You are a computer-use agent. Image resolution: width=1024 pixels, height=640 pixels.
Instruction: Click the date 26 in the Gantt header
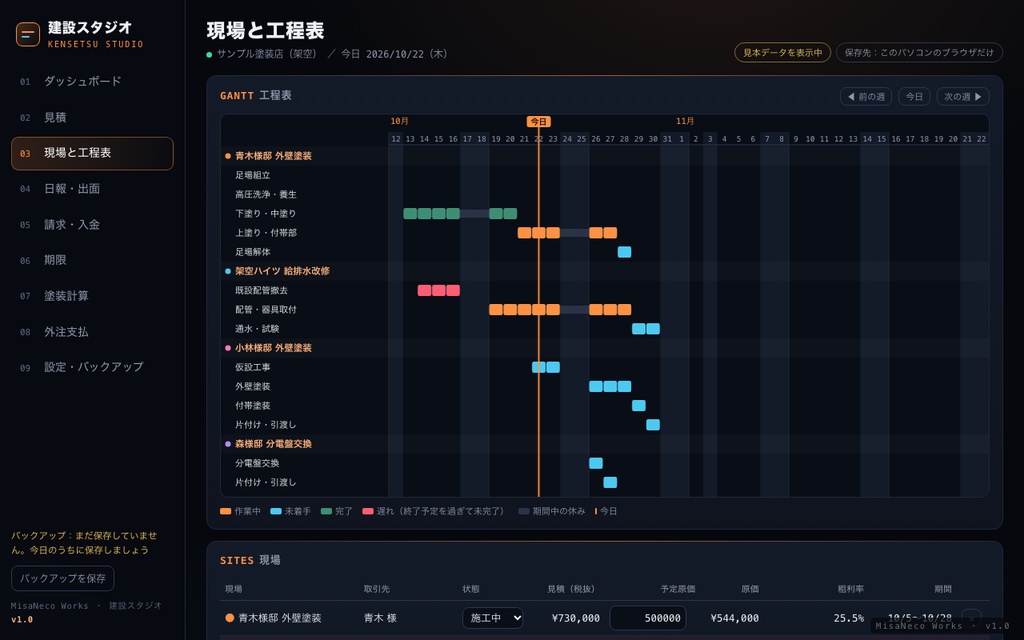pos(596,139)
